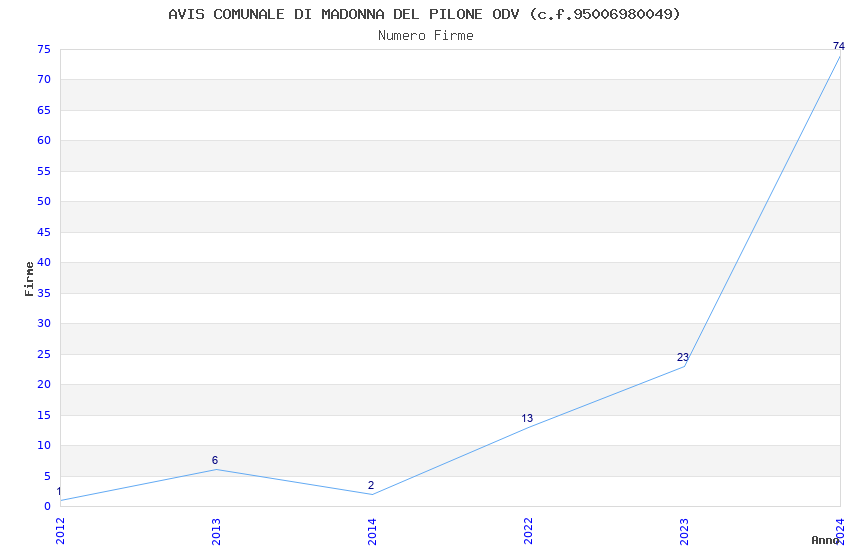This screenshot has height=550, width=850.
Task: Click the Firme y-axis label
Action: click(x=29, y=279)
